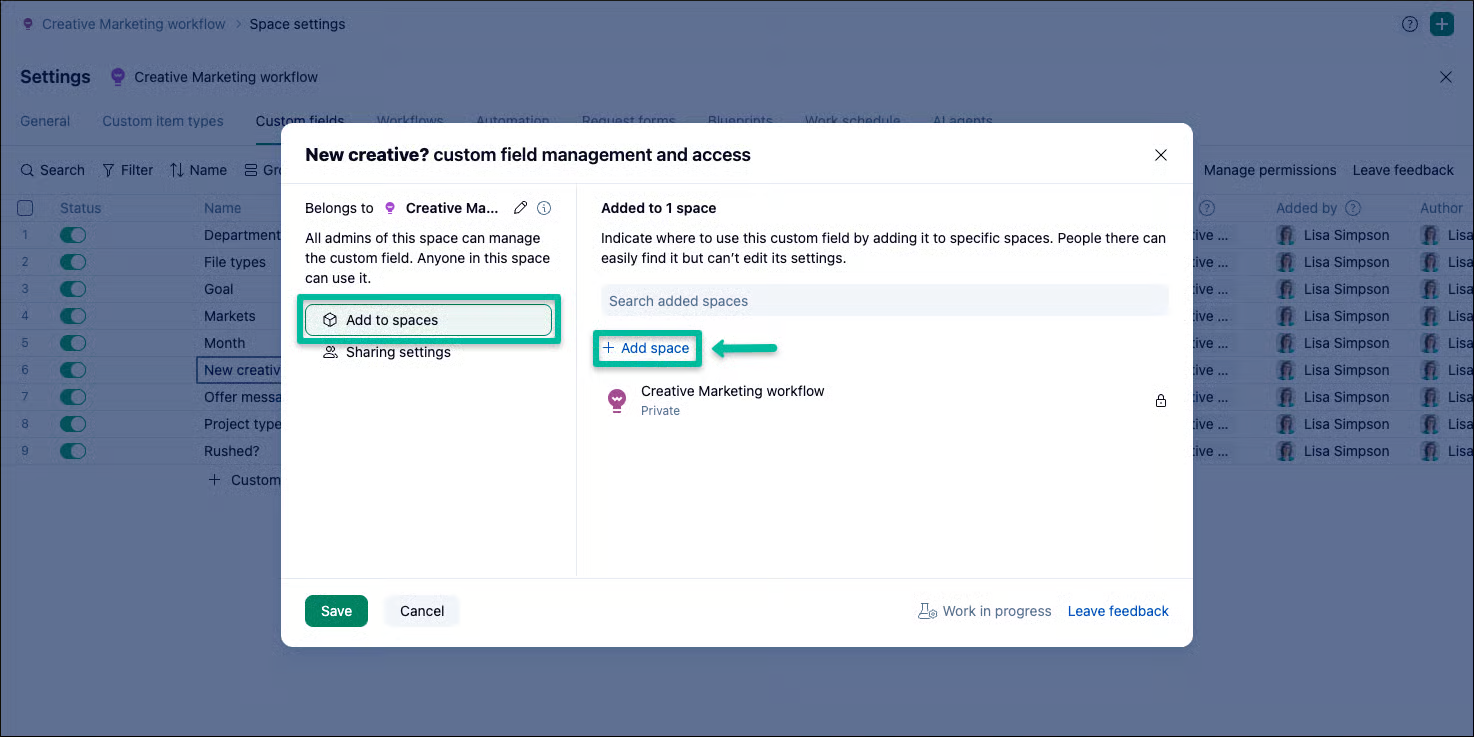The width and height of the screenshot is (1474, 737).
Task: Close the custom field management dialog
Action: click(1160, 155)
